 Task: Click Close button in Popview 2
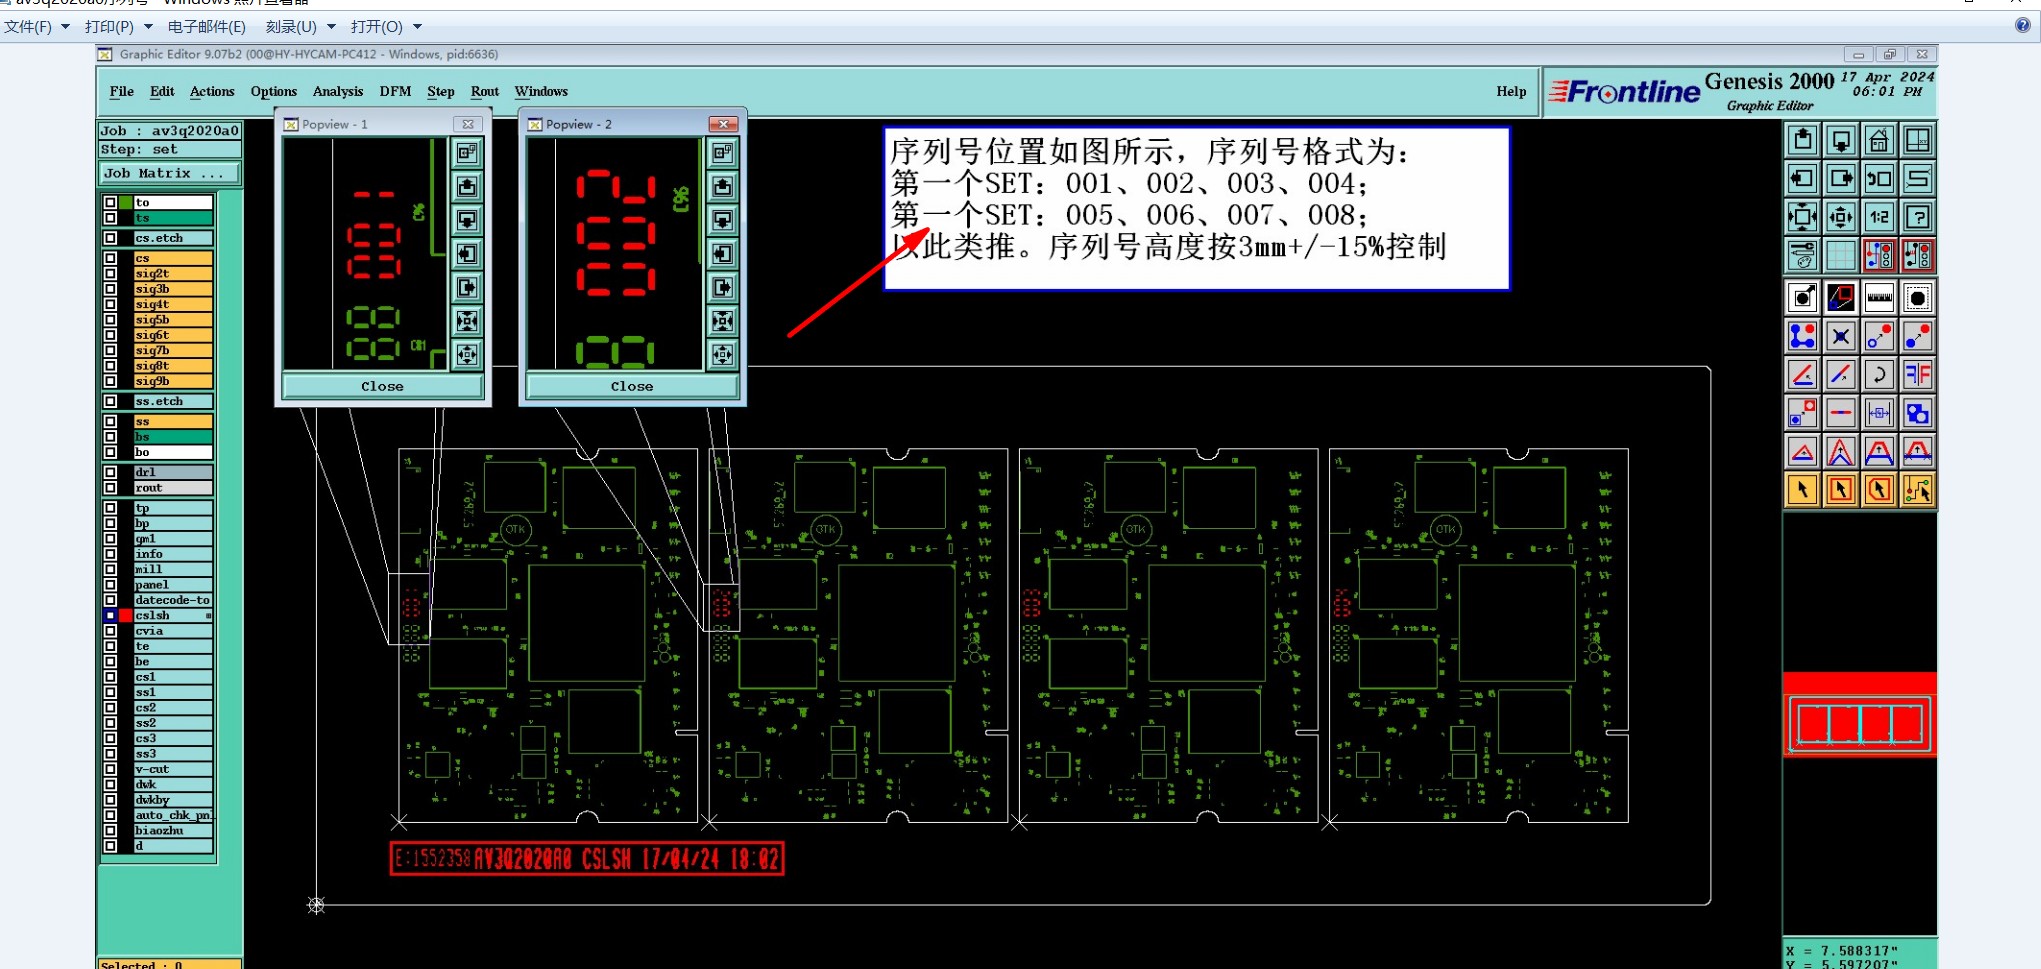pyautogui.click(x=632, y=386)
